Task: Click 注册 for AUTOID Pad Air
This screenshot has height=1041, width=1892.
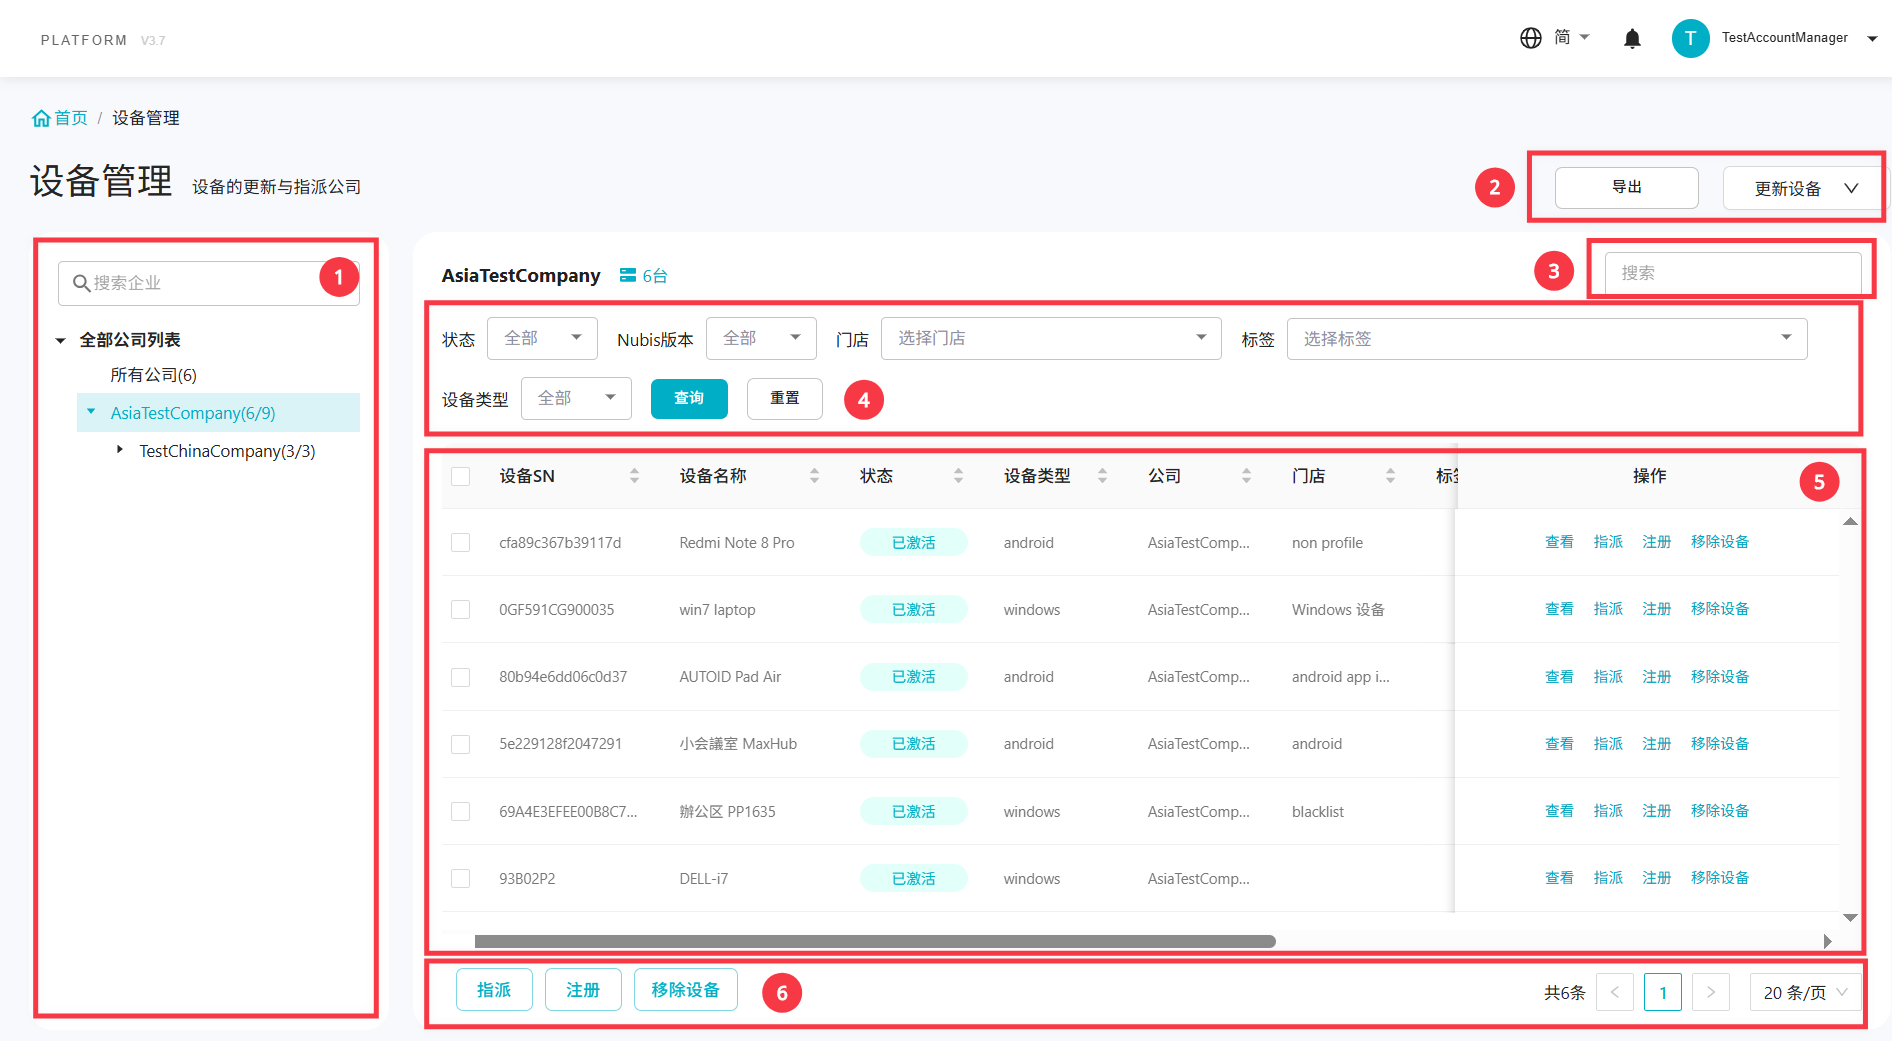Action: point(1657,677)
